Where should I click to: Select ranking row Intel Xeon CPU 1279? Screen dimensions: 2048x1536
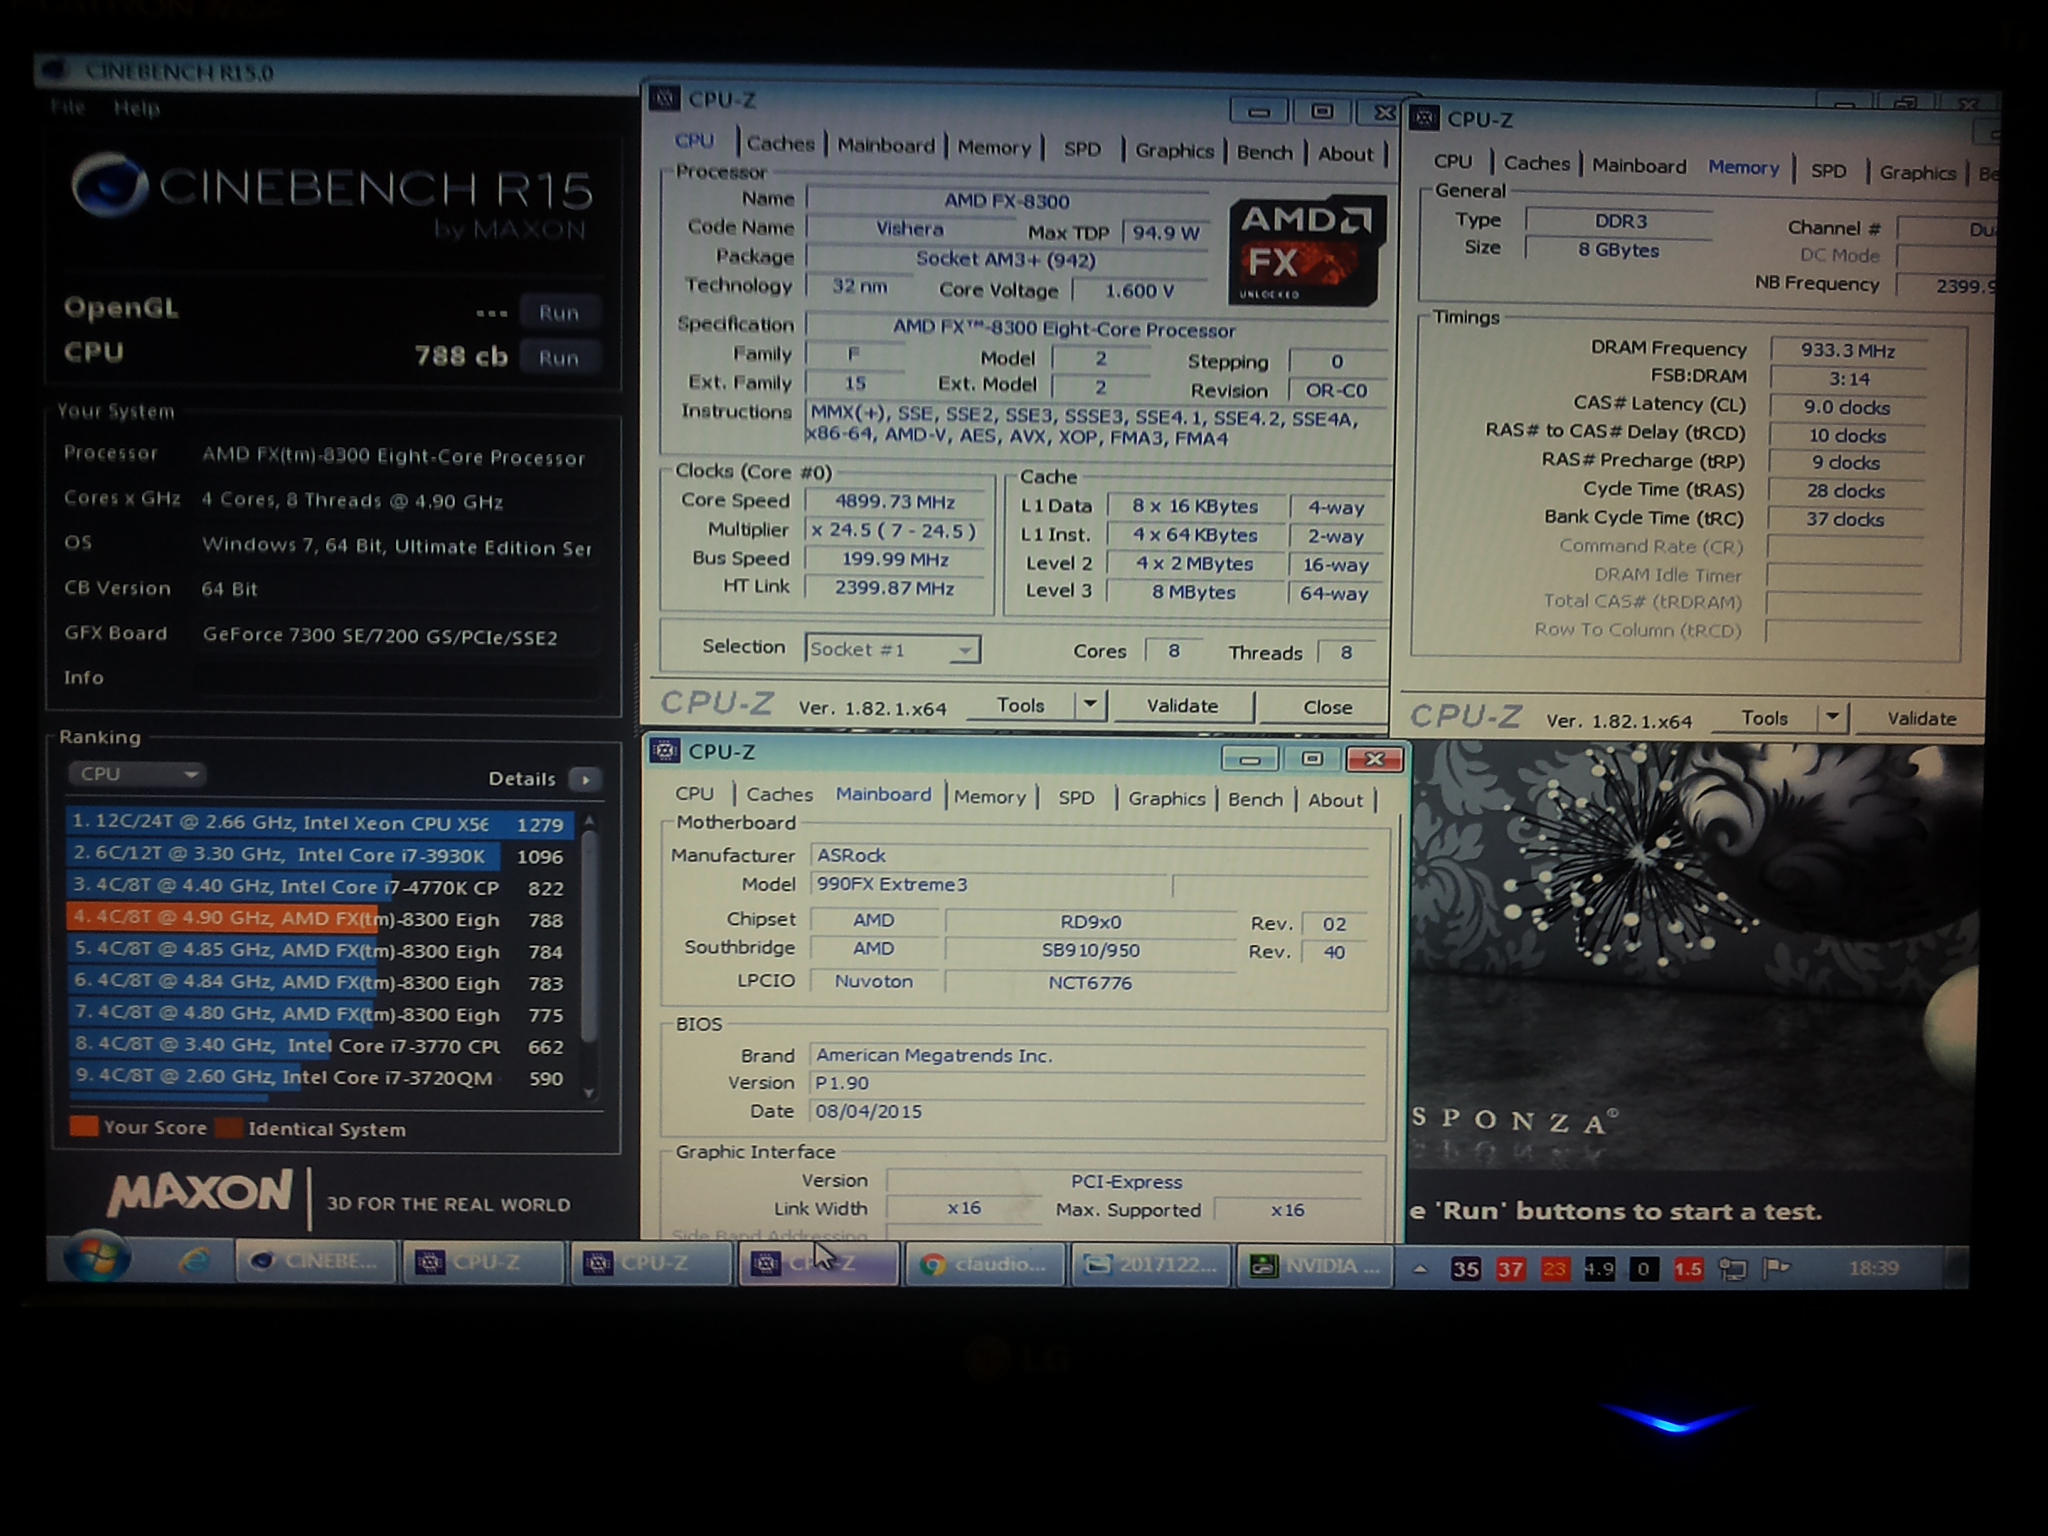(320, 823)
